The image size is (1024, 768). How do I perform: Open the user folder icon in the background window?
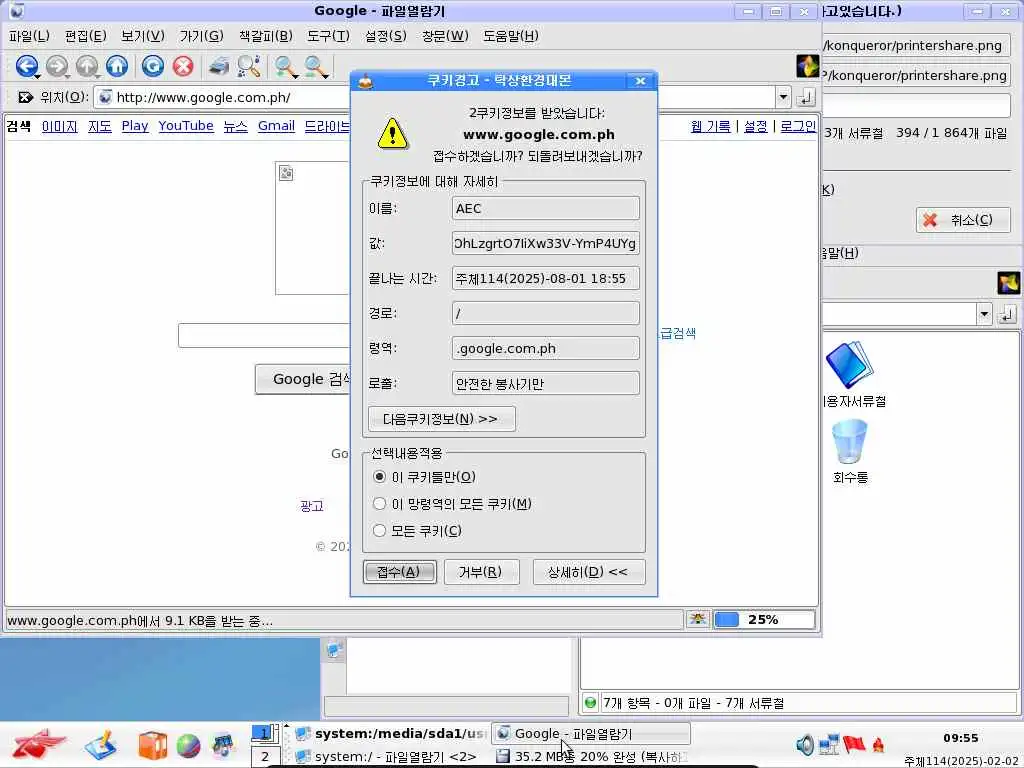[x=849, y=364]
